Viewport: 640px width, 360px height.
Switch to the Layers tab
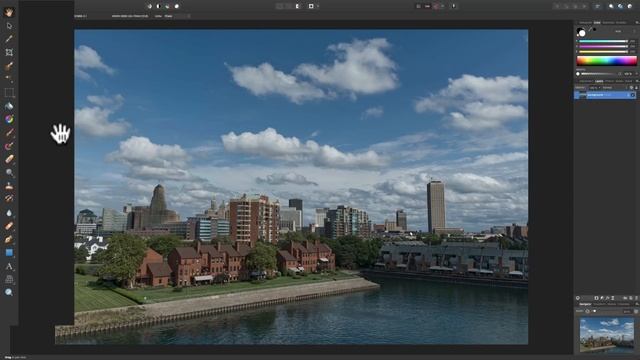pos(599,81)
